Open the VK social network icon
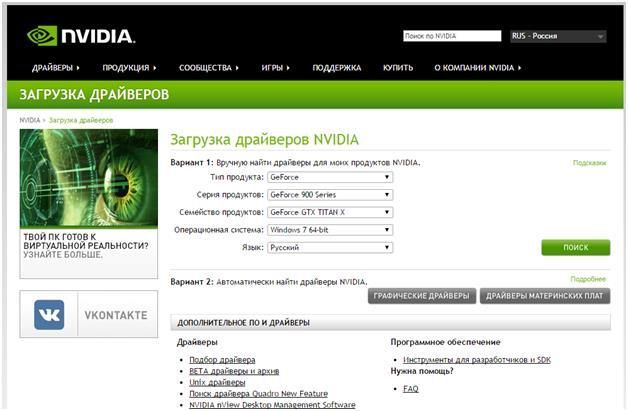Image resolution: width=628 pixels, height=411 pixels. (x=49, y=315)
